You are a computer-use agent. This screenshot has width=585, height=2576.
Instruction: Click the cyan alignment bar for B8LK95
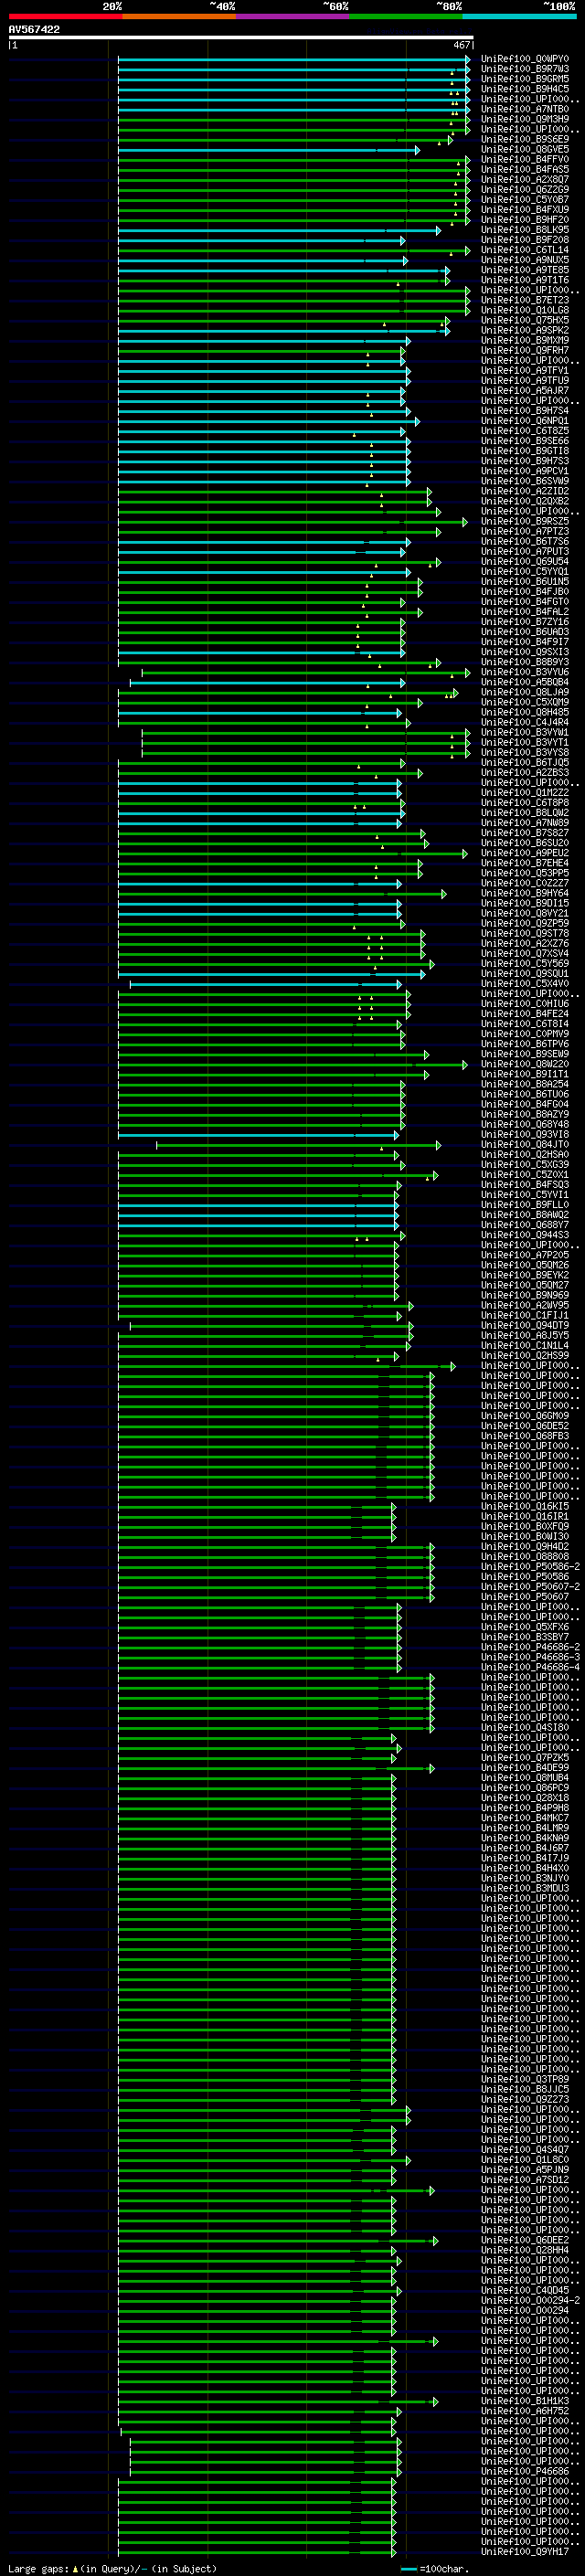[x=279, y=230]
